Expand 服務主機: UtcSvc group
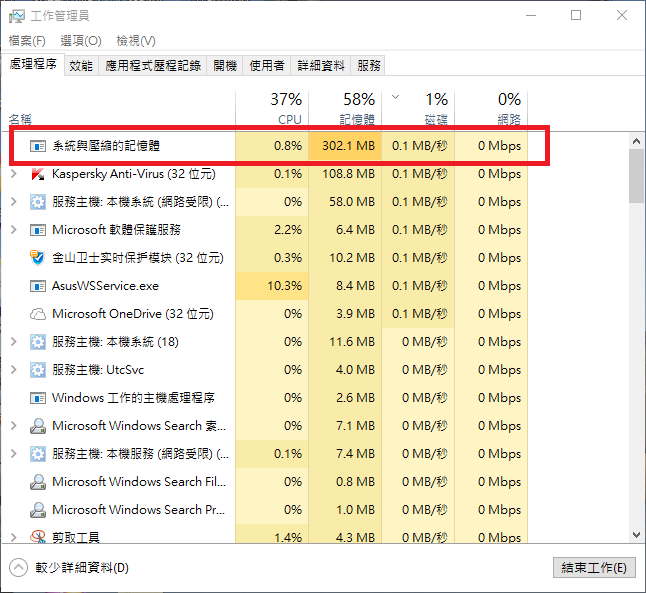The image size is (646, 593). (x=14, y=370)
